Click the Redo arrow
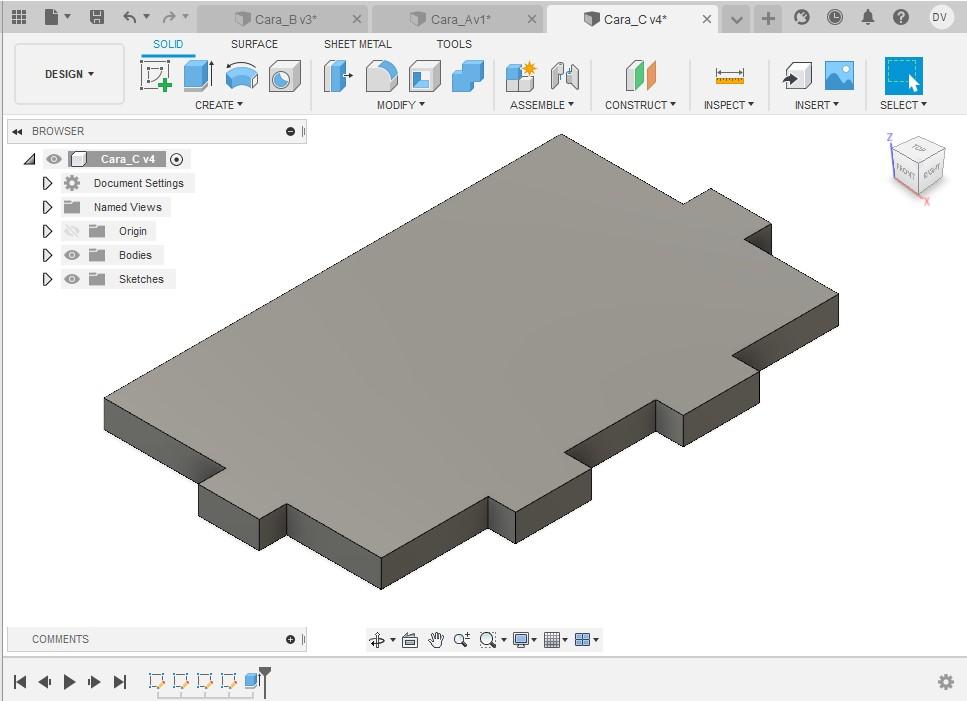 [168, 17]
